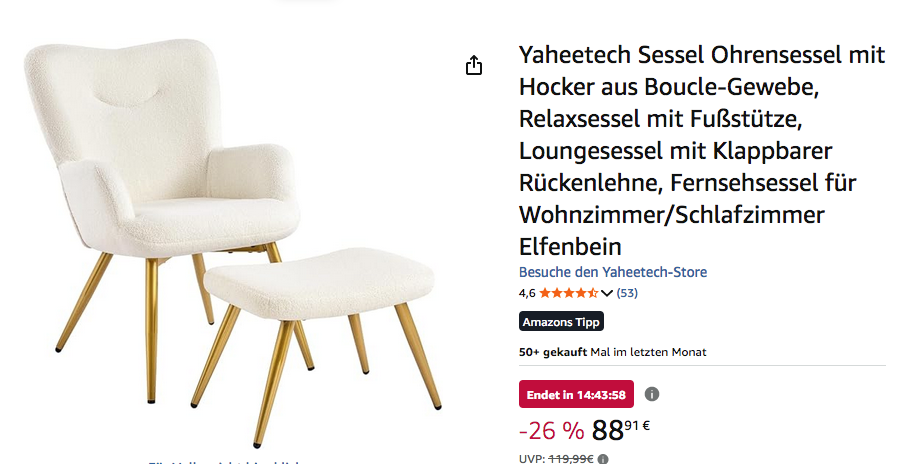
Task: Click the word Elfenbein in the title
Action: point(570,247)
